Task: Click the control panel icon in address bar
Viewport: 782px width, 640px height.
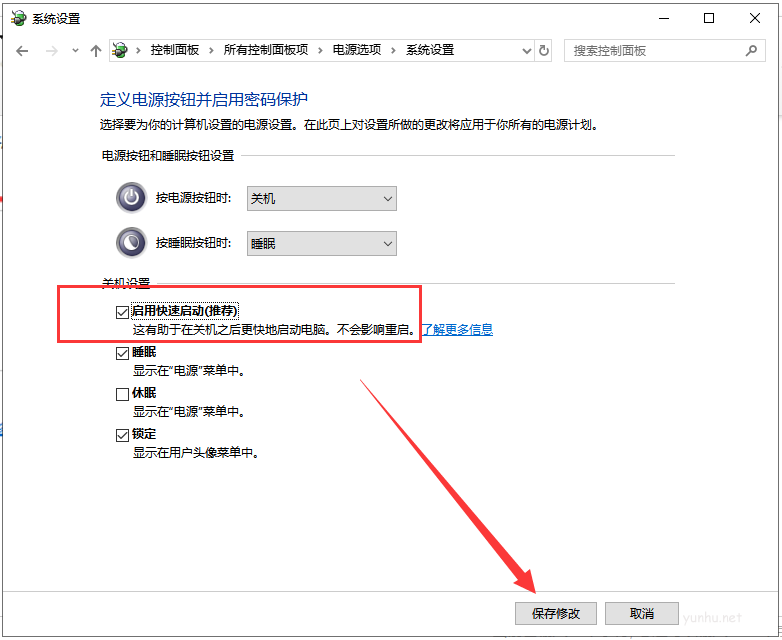Action: pos(120,50)
